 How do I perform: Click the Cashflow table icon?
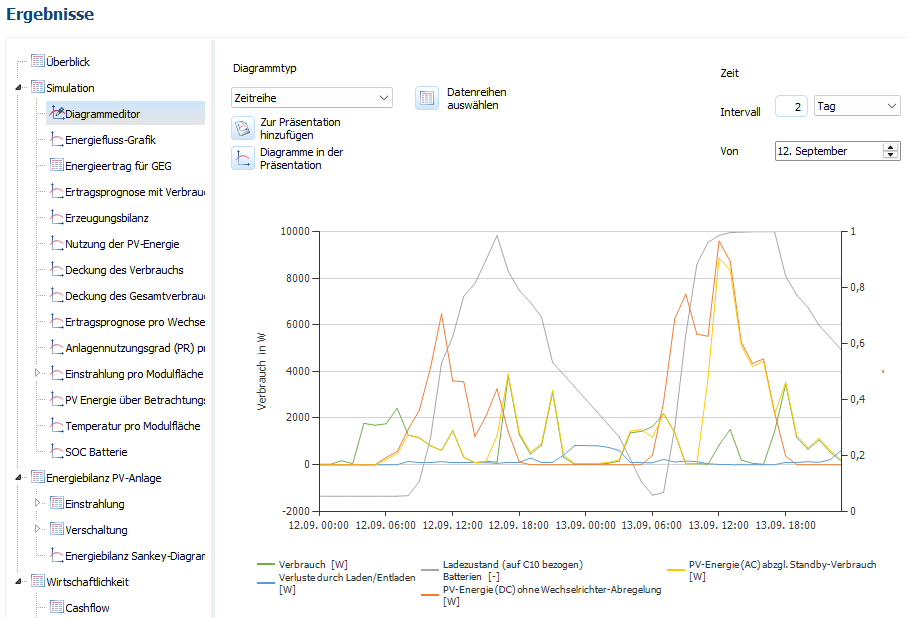pyautogui.click(x=57, y=608)
